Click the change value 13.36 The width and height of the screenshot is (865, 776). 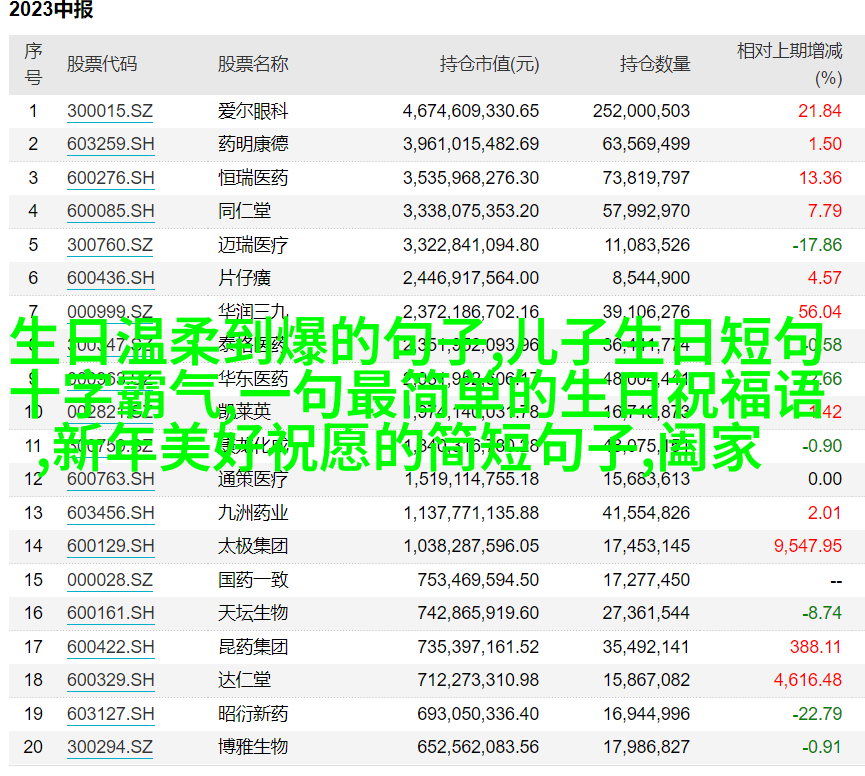[x=820, y=178]
